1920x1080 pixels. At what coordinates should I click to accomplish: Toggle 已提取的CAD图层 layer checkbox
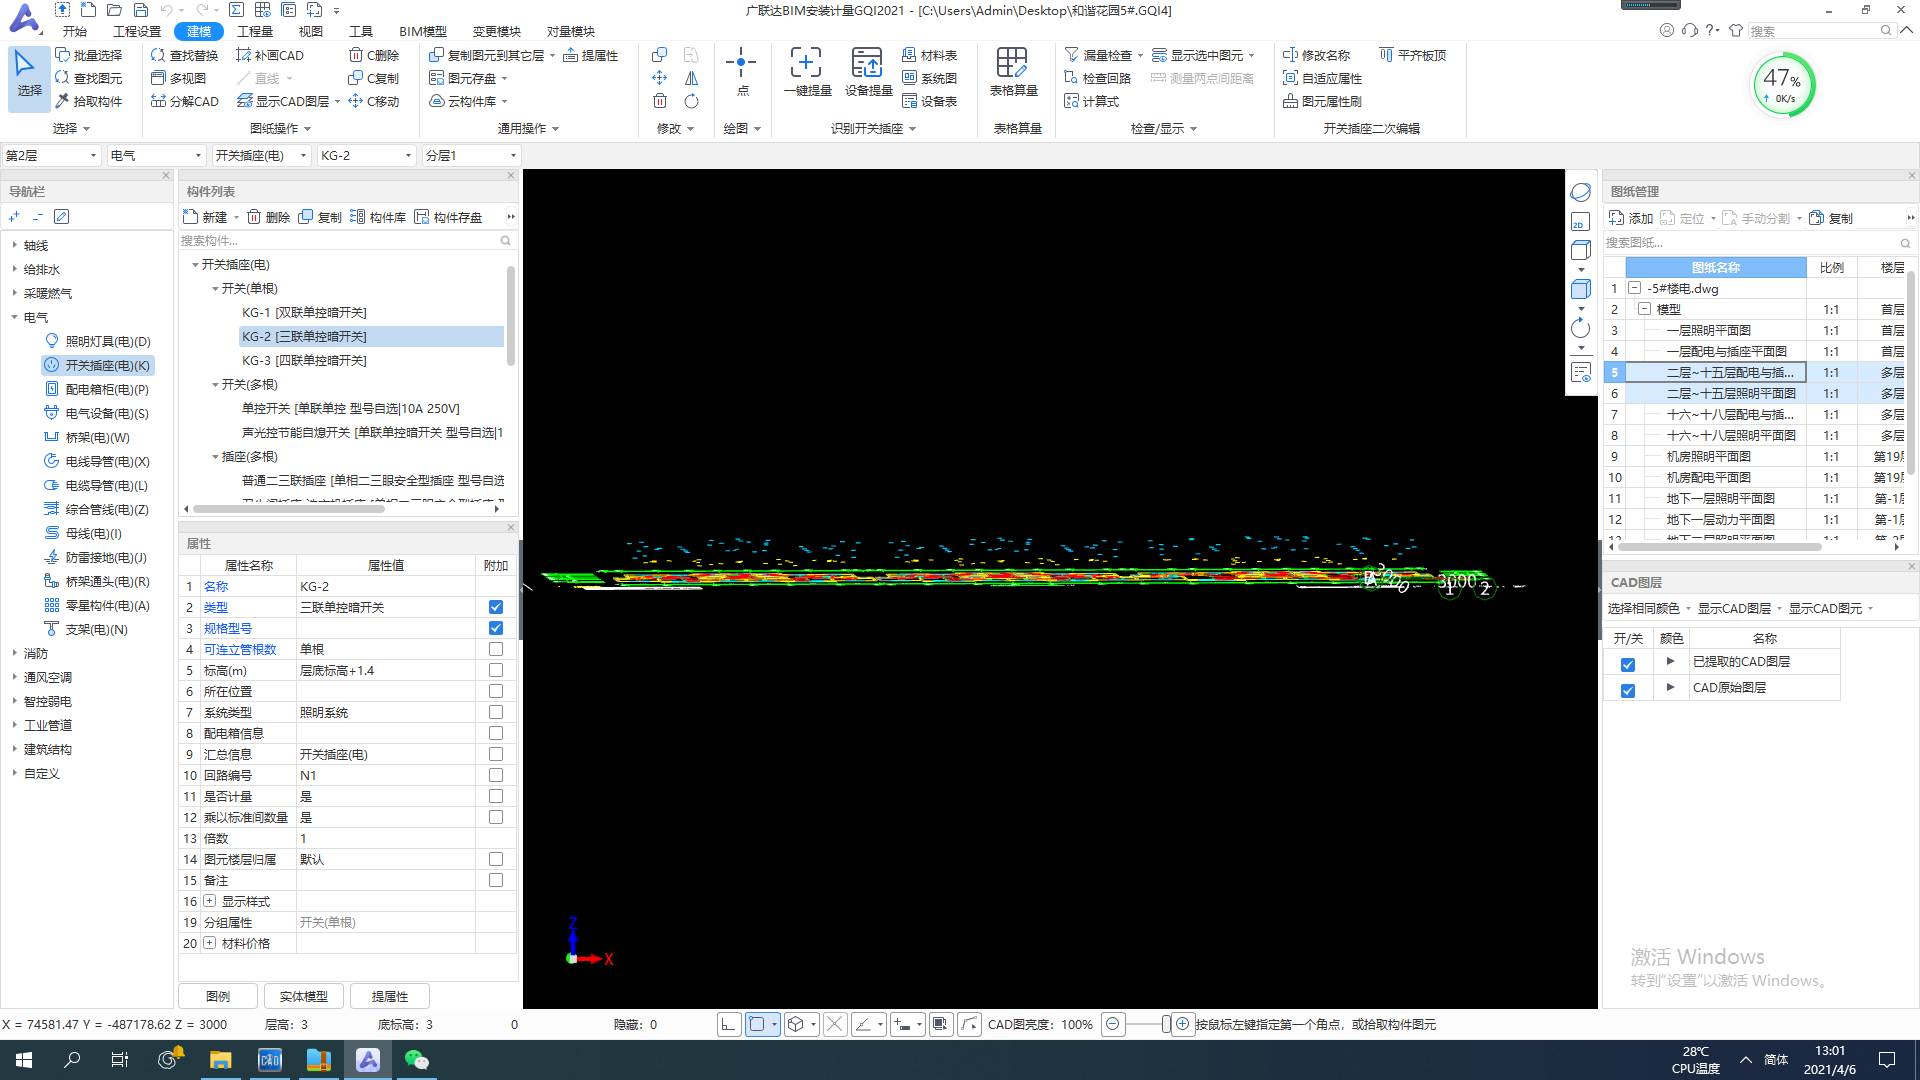(1628, 664)
